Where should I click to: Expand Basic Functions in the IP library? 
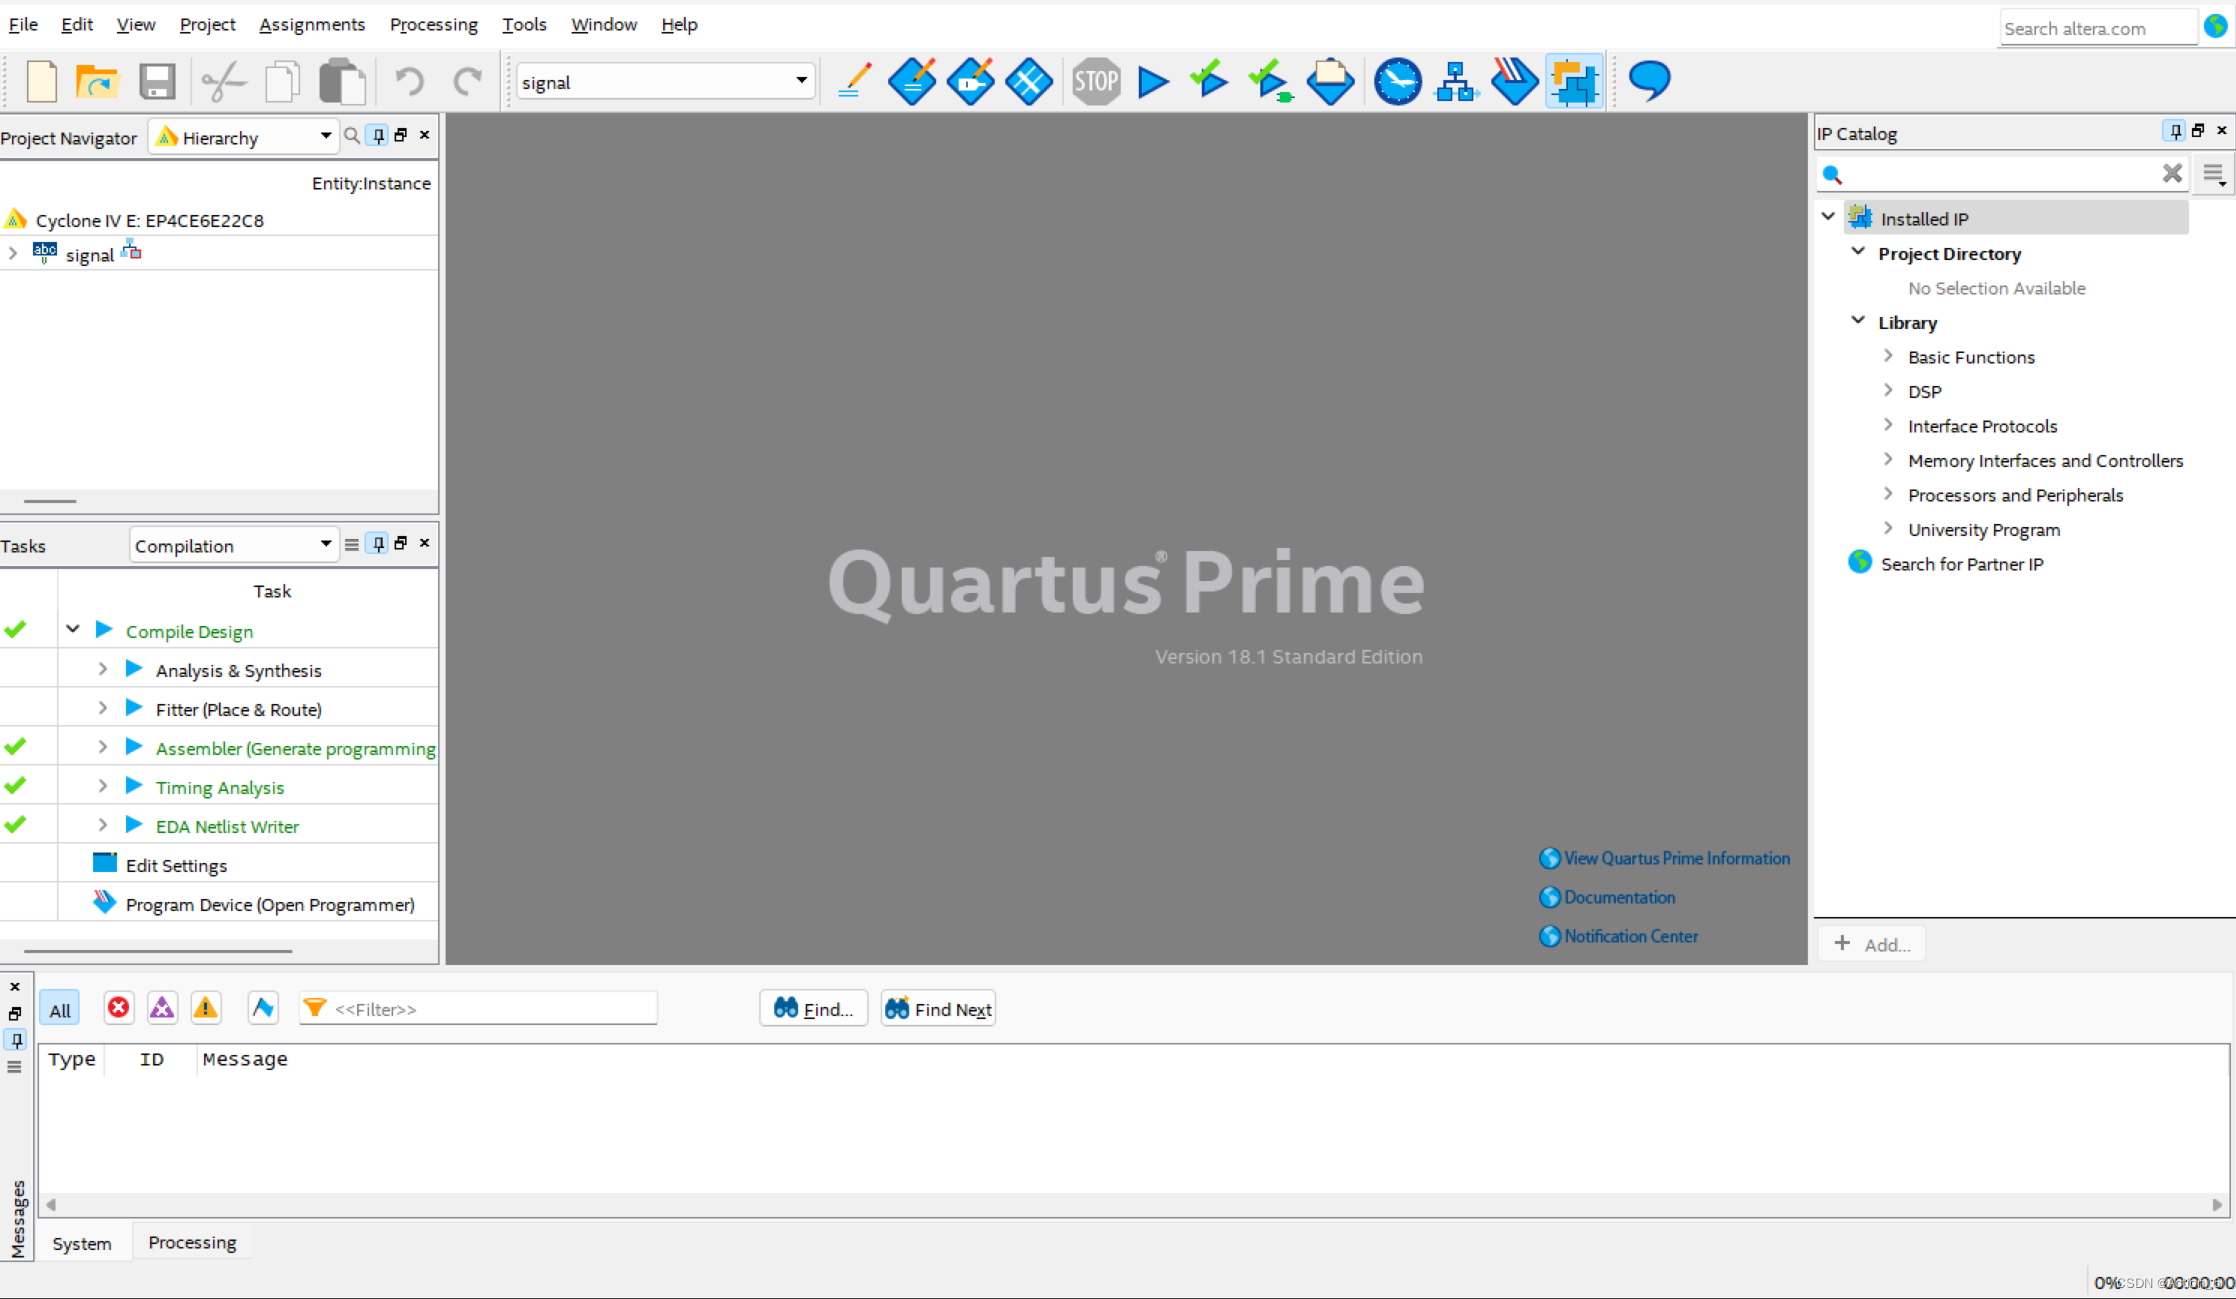click(1888, 356)
